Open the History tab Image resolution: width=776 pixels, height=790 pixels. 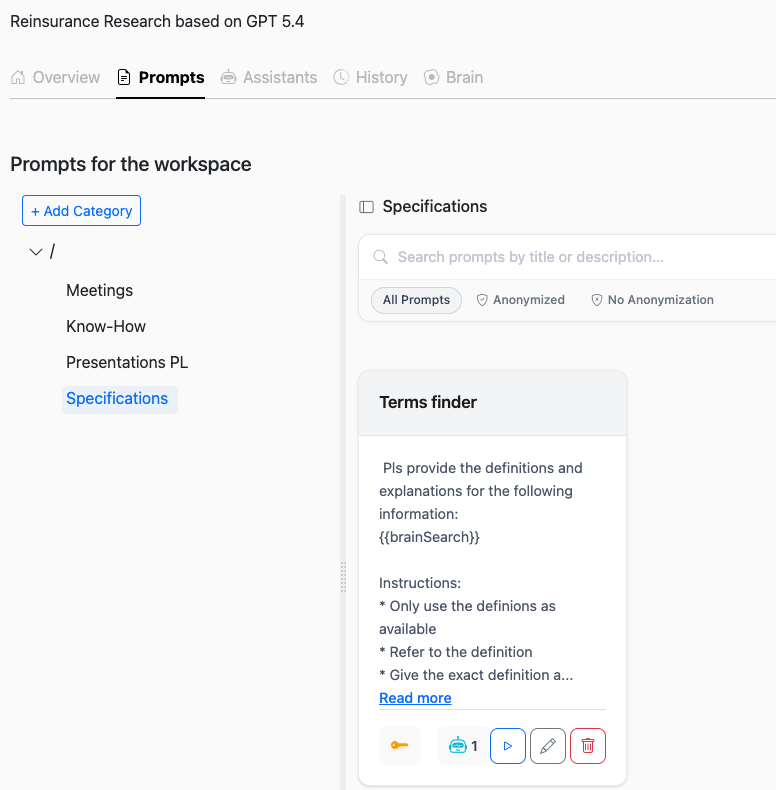point(370,77)
